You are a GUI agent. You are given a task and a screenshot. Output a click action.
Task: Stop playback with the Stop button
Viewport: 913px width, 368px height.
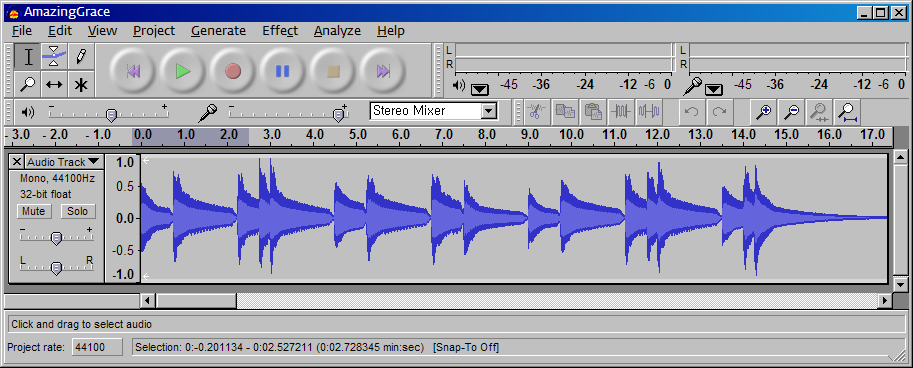point(333,71)
